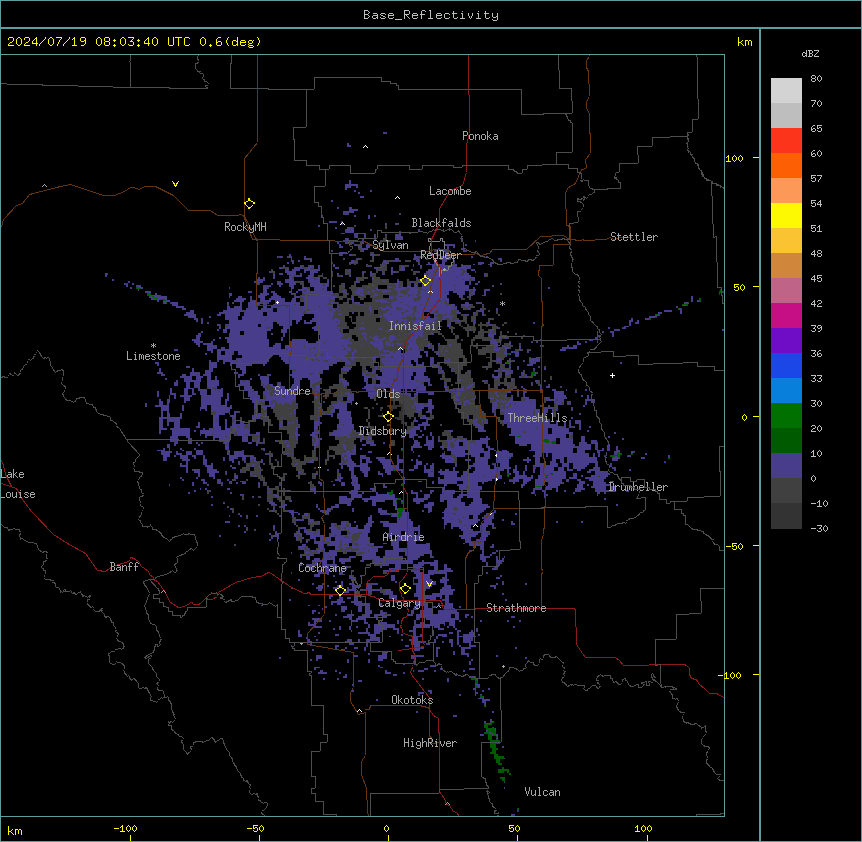This screenshot has height=842, width=862.
Task: Click the Base_Reflectivity title text
Action: pyautogui.click(x=431, y=15)
